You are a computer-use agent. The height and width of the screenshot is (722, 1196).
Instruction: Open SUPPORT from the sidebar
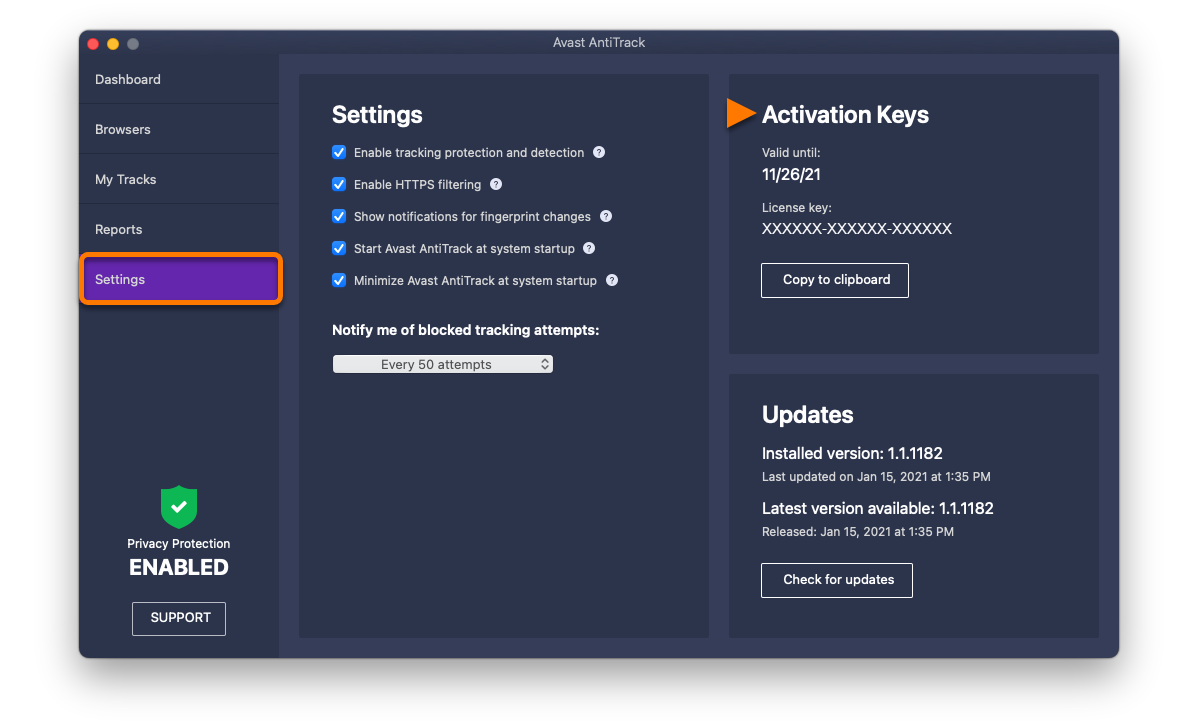tap(179, 618)
